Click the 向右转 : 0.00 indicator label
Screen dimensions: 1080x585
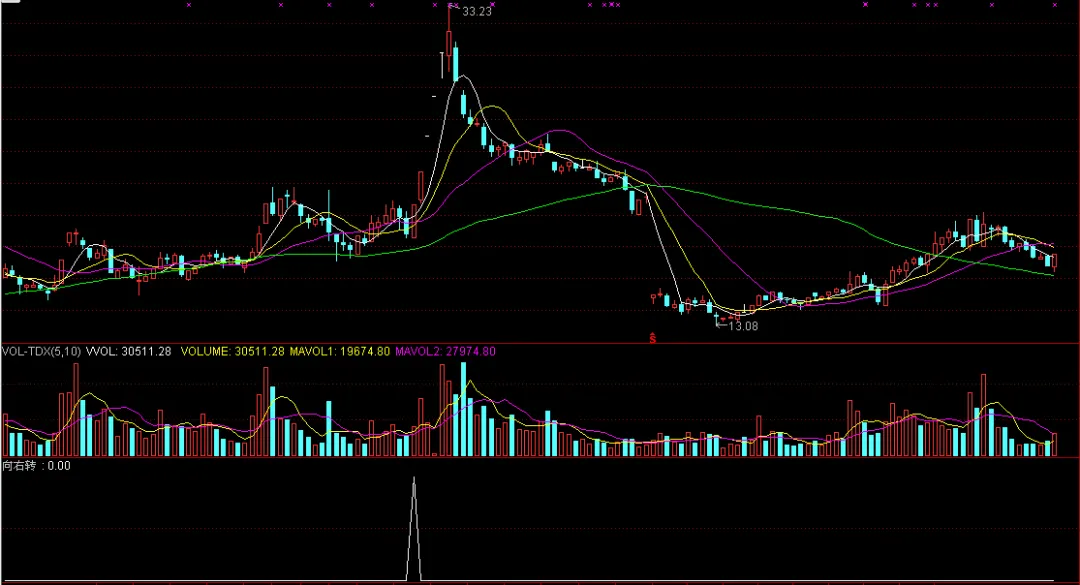(x=37, y=466)
